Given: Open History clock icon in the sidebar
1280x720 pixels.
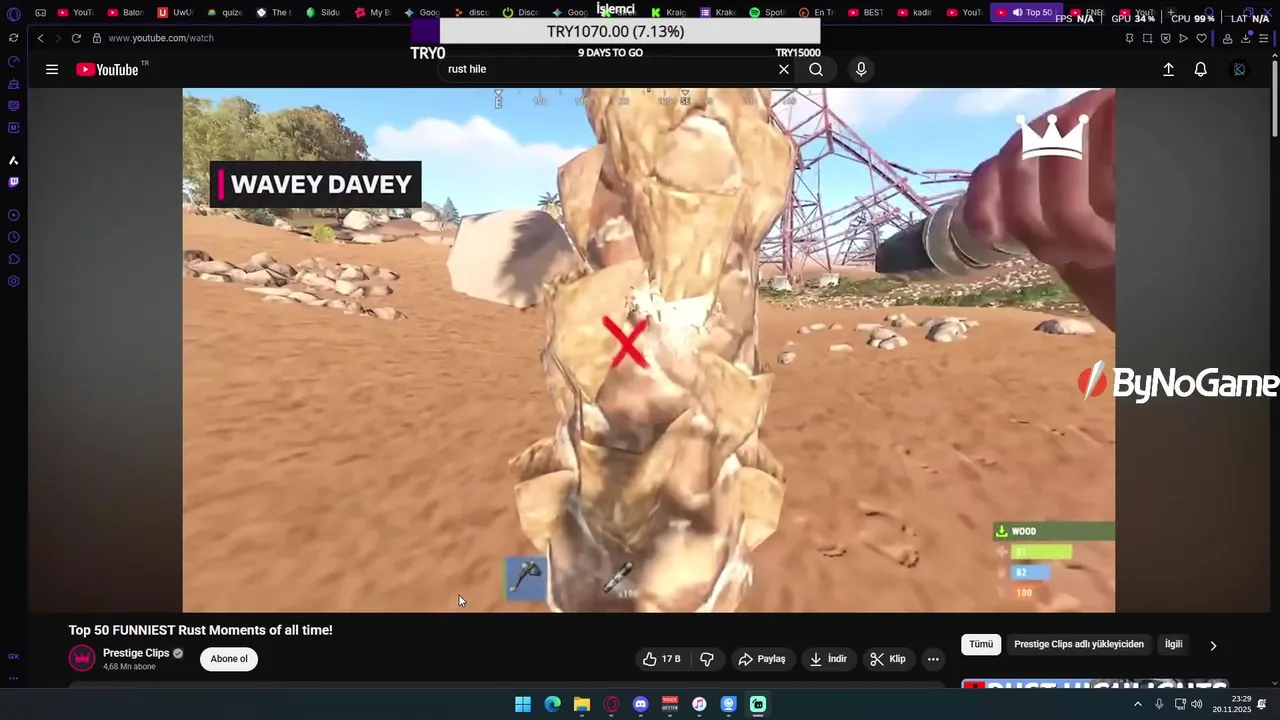Looking at the screenshot, I should (13, 237).
